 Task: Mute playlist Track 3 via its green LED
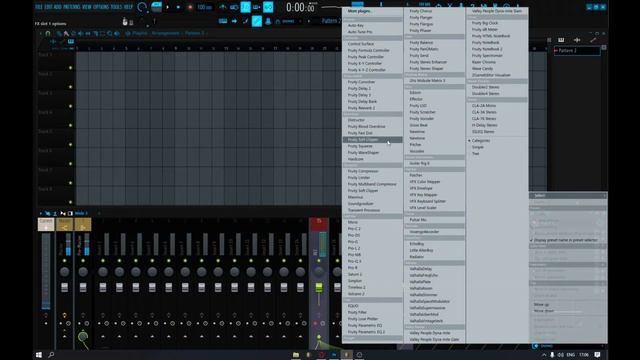[x=71, y=106]
